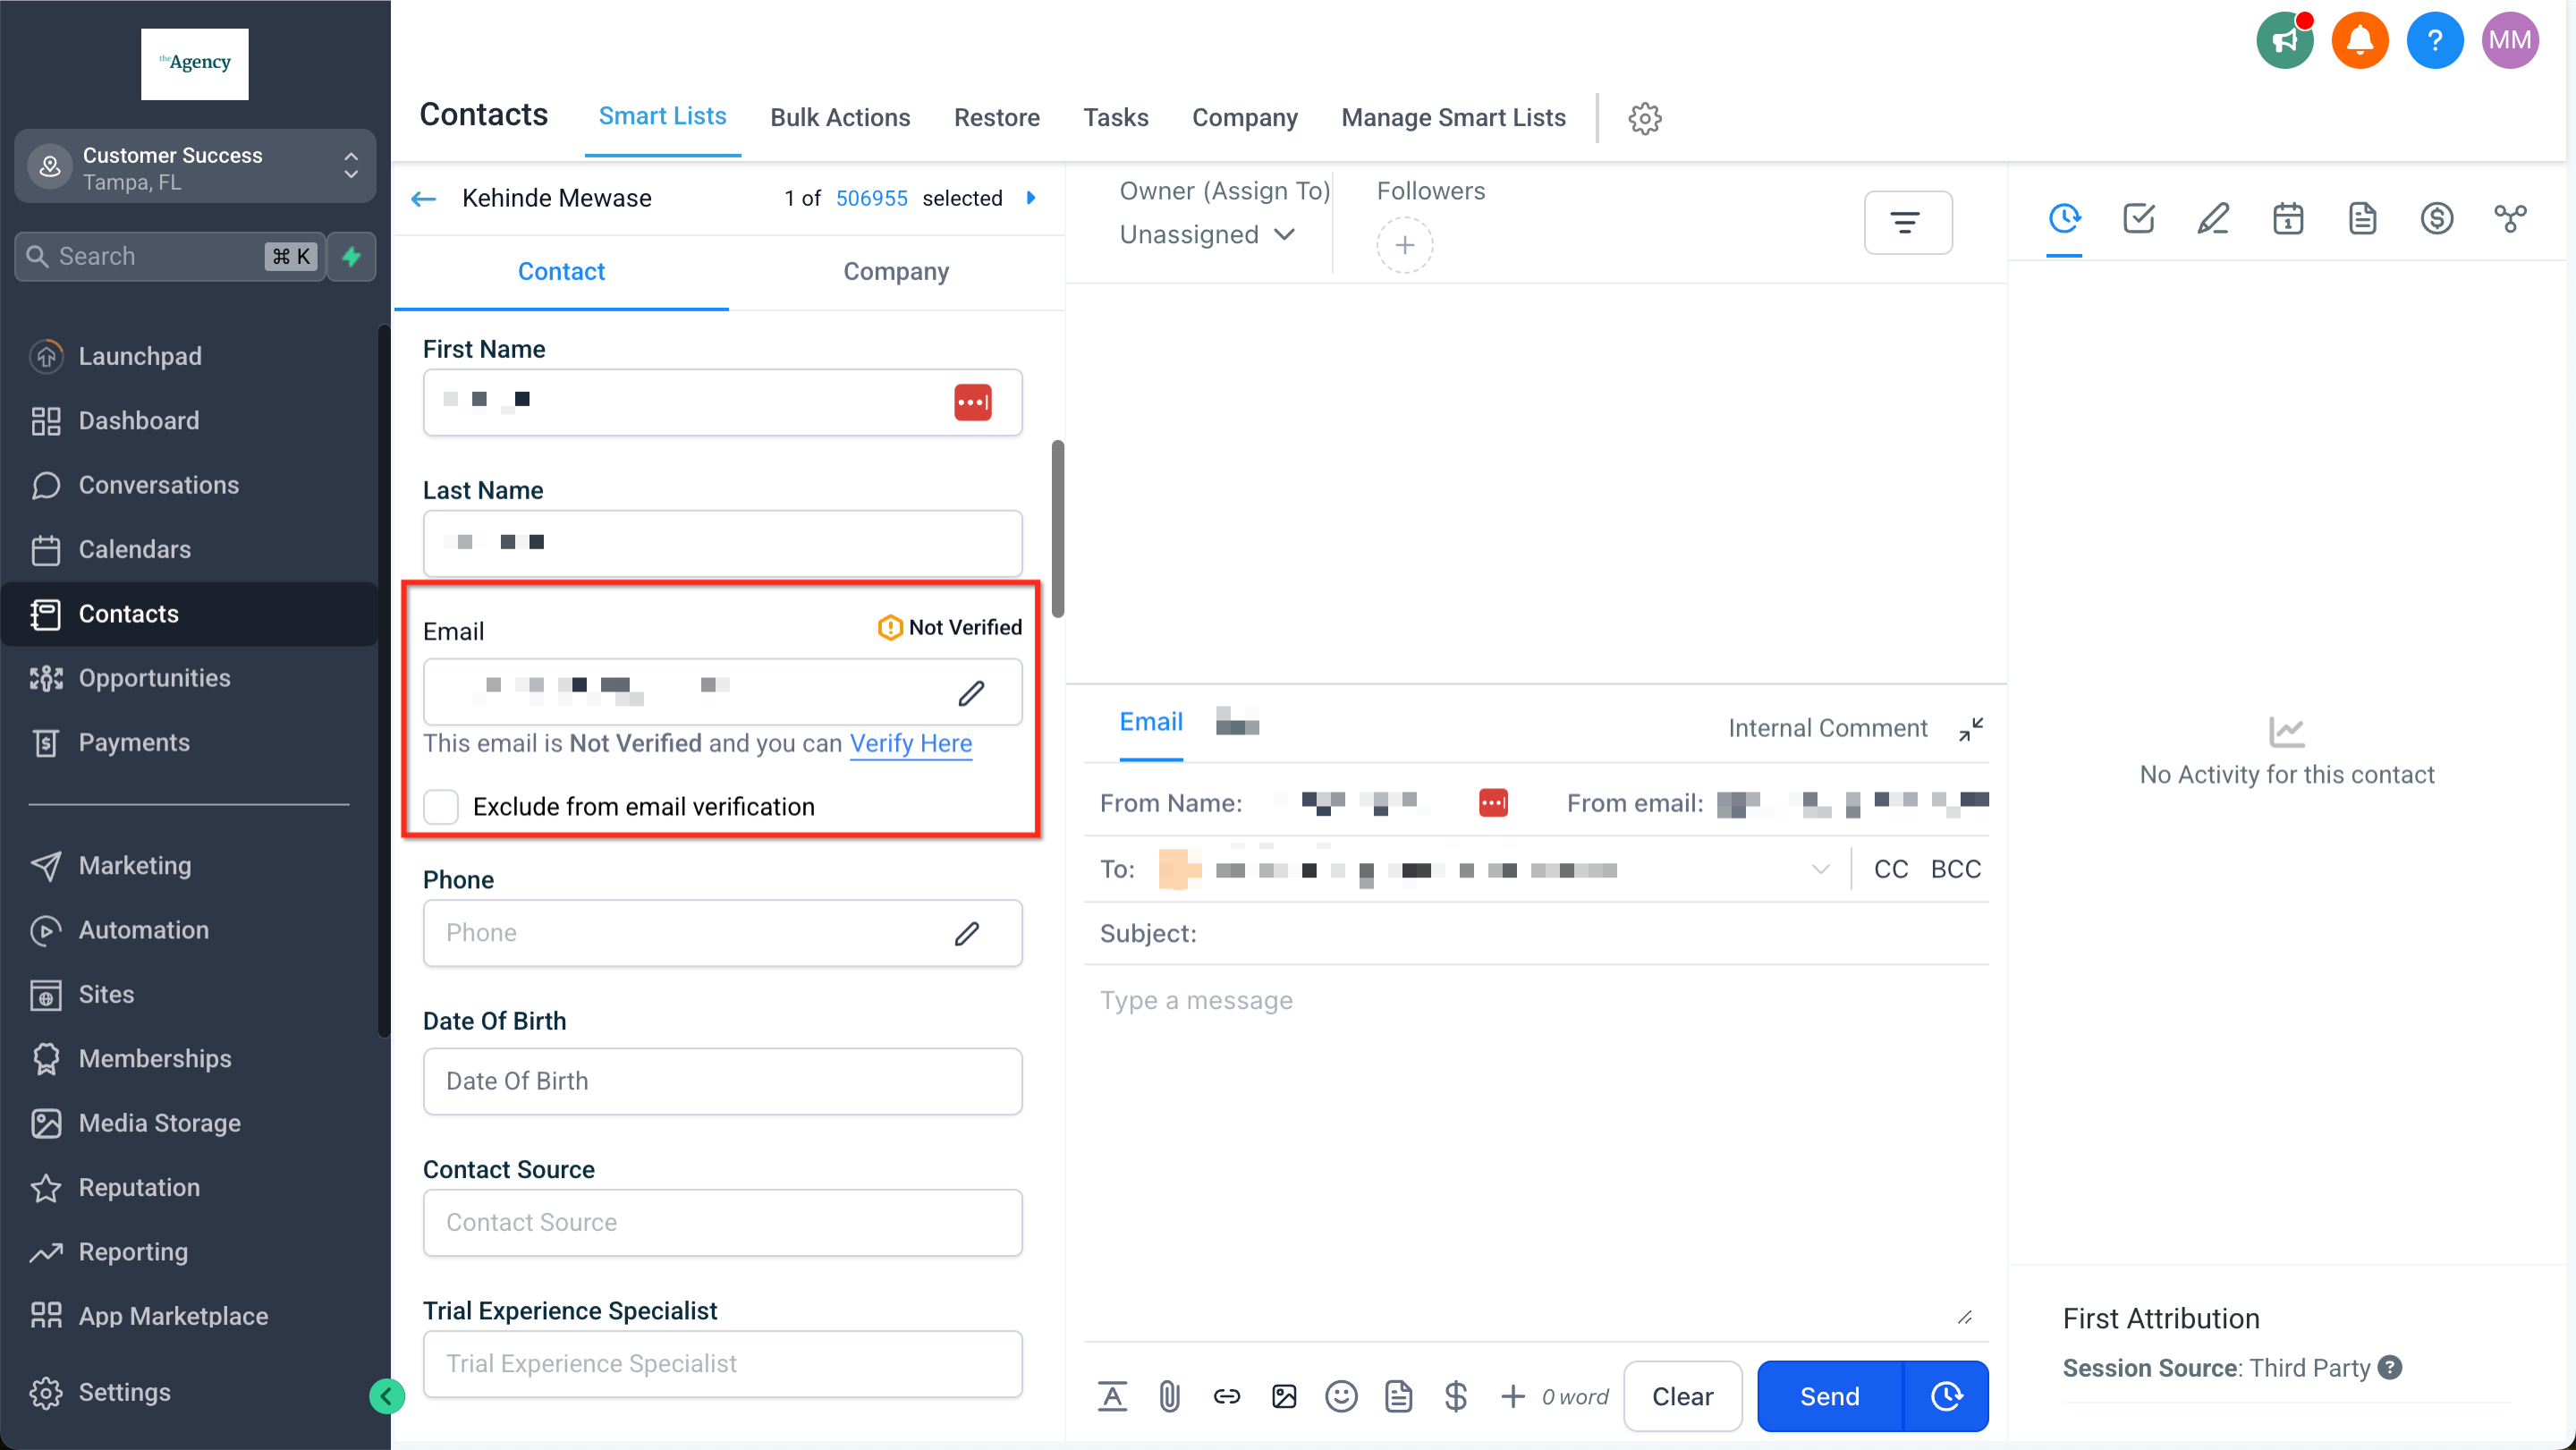This screenshot has width=2576, height=1450.
Task: Click the insert link icon
Action: [1226, 1396]
